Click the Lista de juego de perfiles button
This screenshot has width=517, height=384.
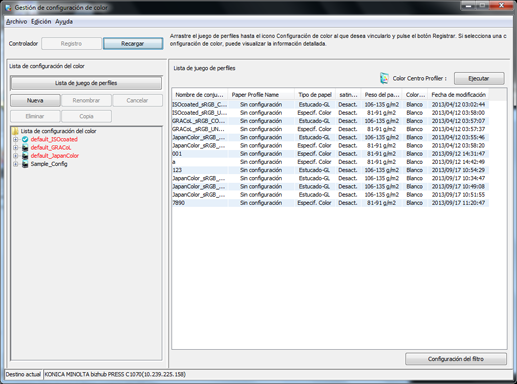[x=86, y=83]
